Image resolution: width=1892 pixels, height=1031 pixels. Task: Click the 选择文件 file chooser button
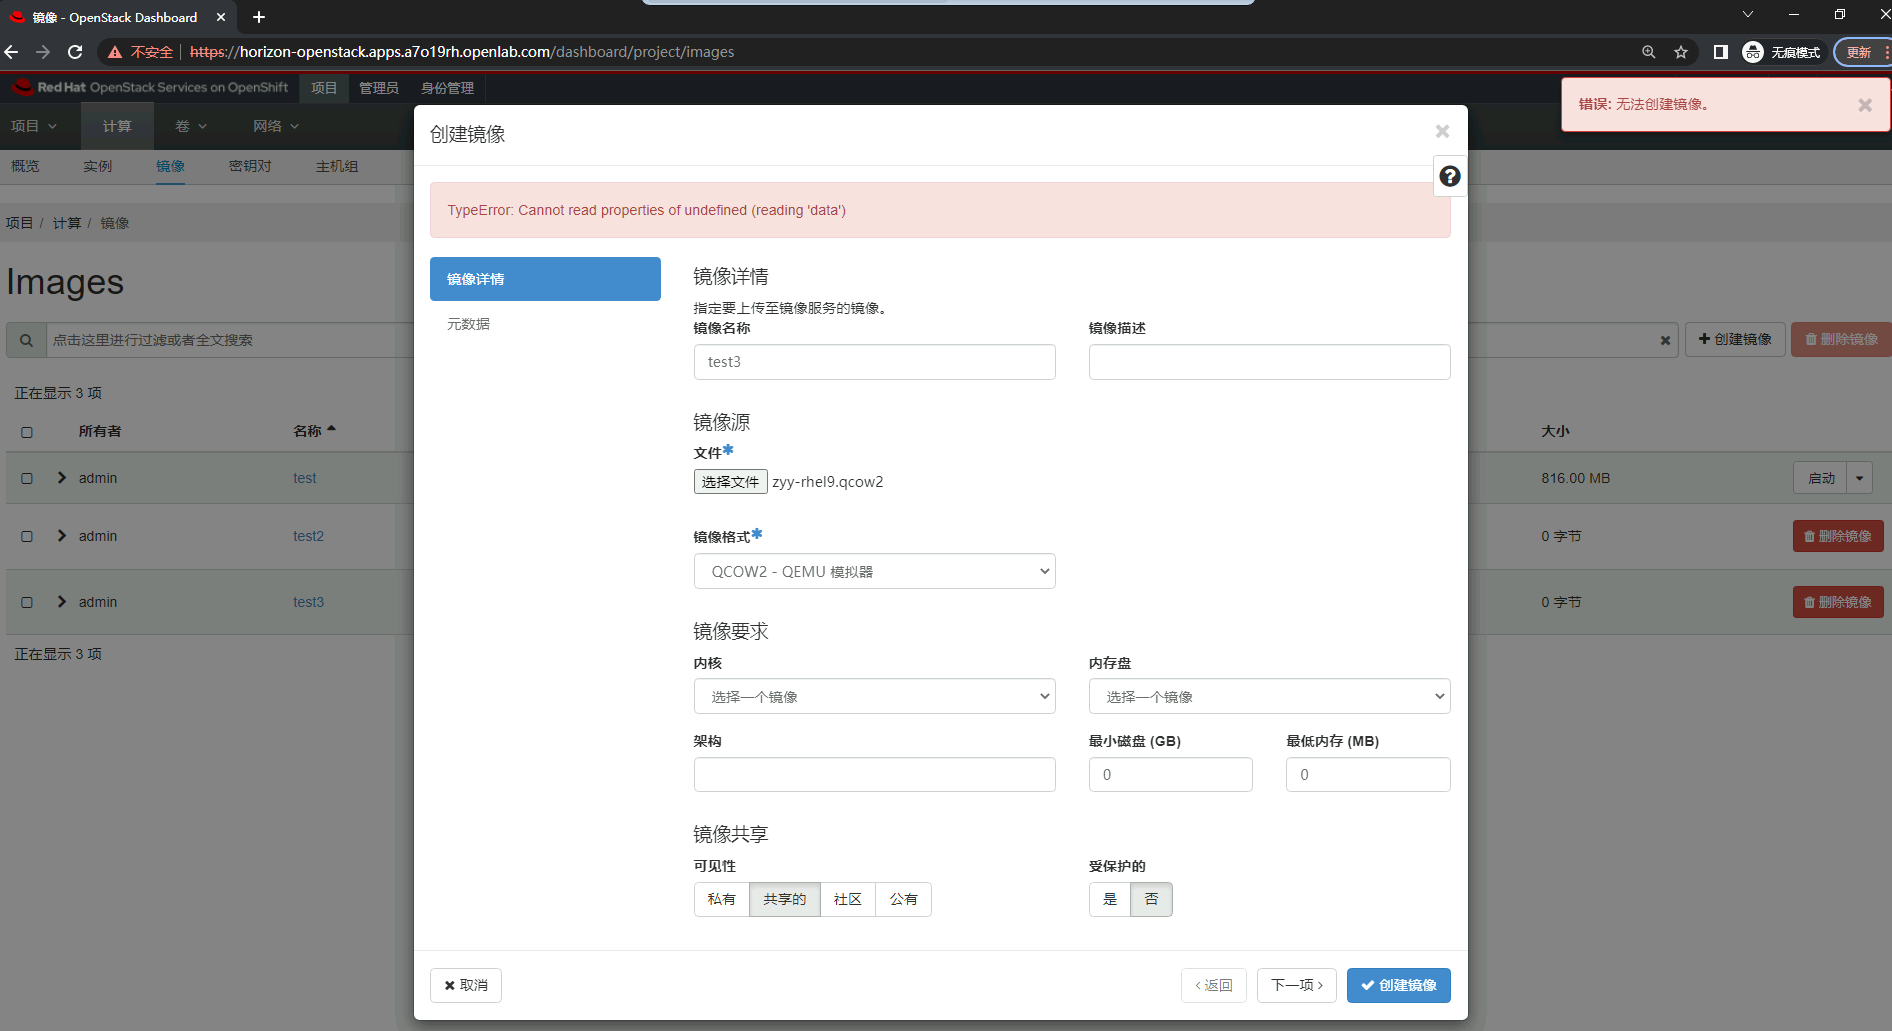[x=731, y=482]
